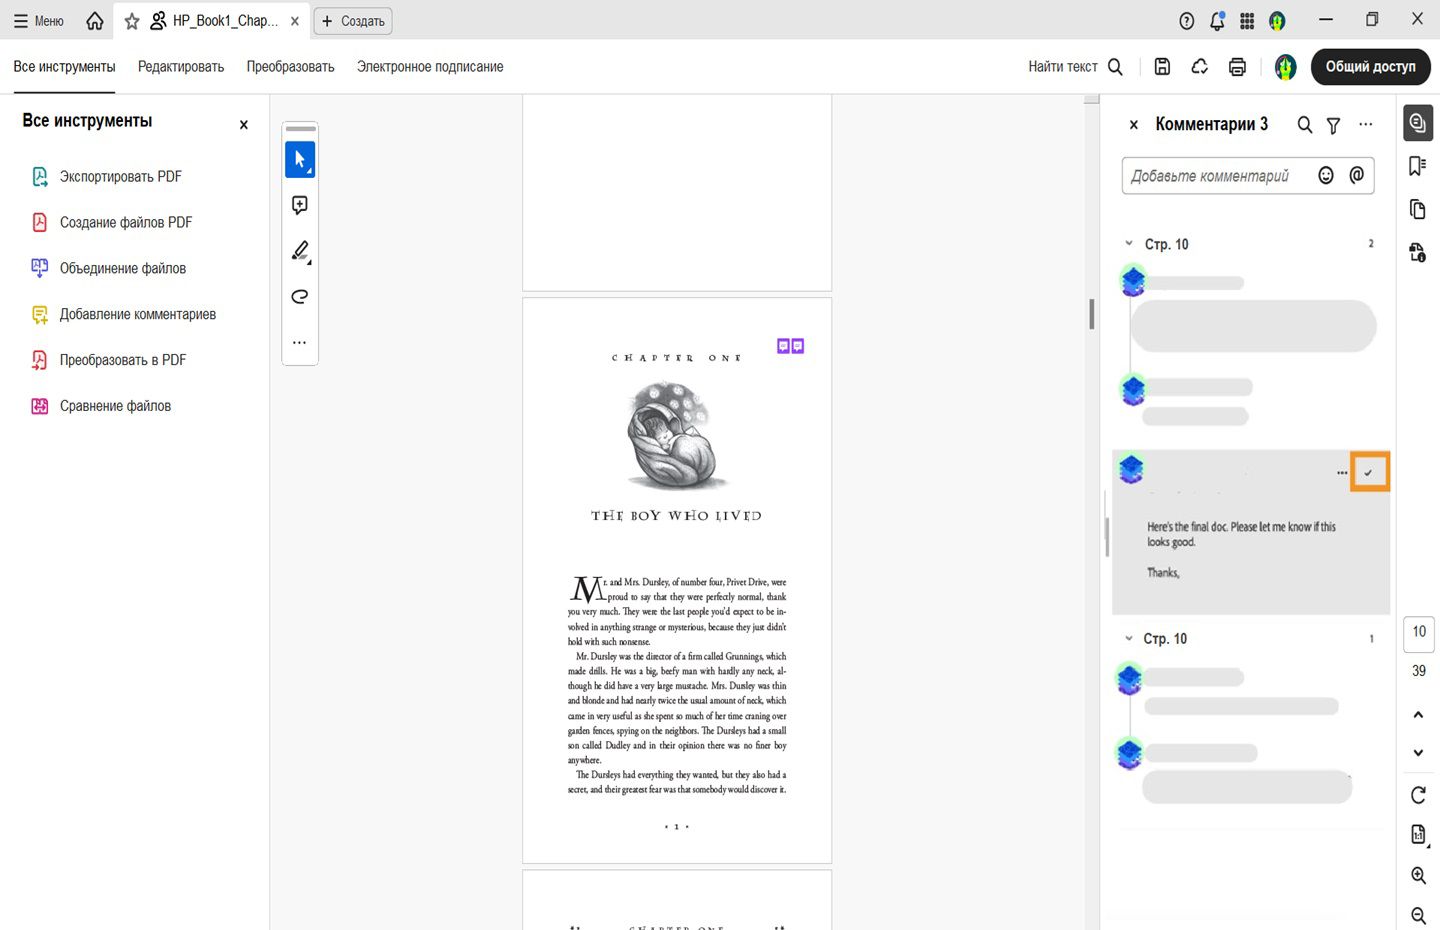Open the page display settings icon
The height and width of the screenshot is (930, 1440).
(x=1418, y=835)
